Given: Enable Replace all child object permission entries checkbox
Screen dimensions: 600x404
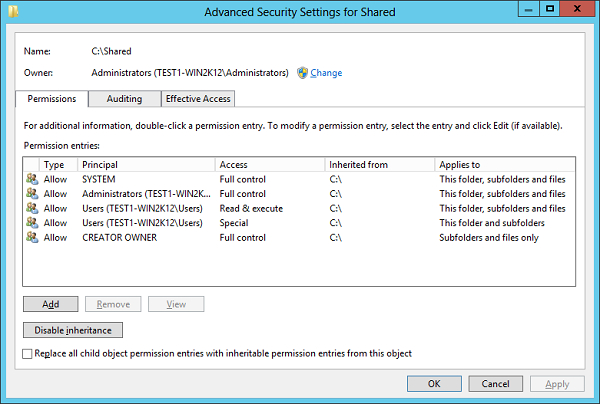Looking at the screenshot, I should point(27,354).
